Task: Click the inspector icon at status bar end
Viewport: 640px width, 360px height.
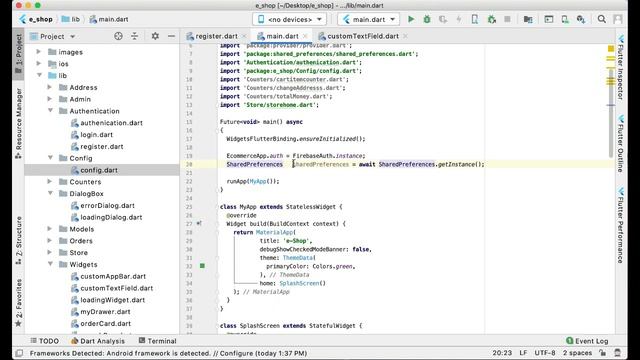Action: point(618,353)
